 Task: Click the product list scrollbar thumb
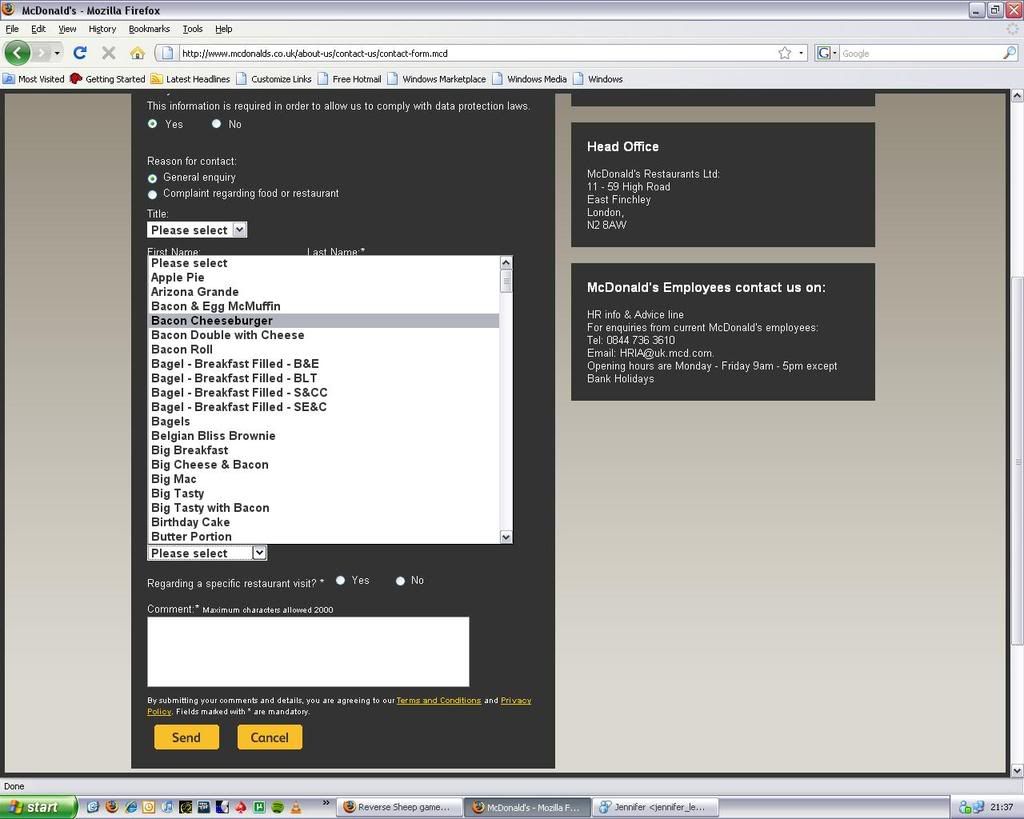click(x=506, y=281)
